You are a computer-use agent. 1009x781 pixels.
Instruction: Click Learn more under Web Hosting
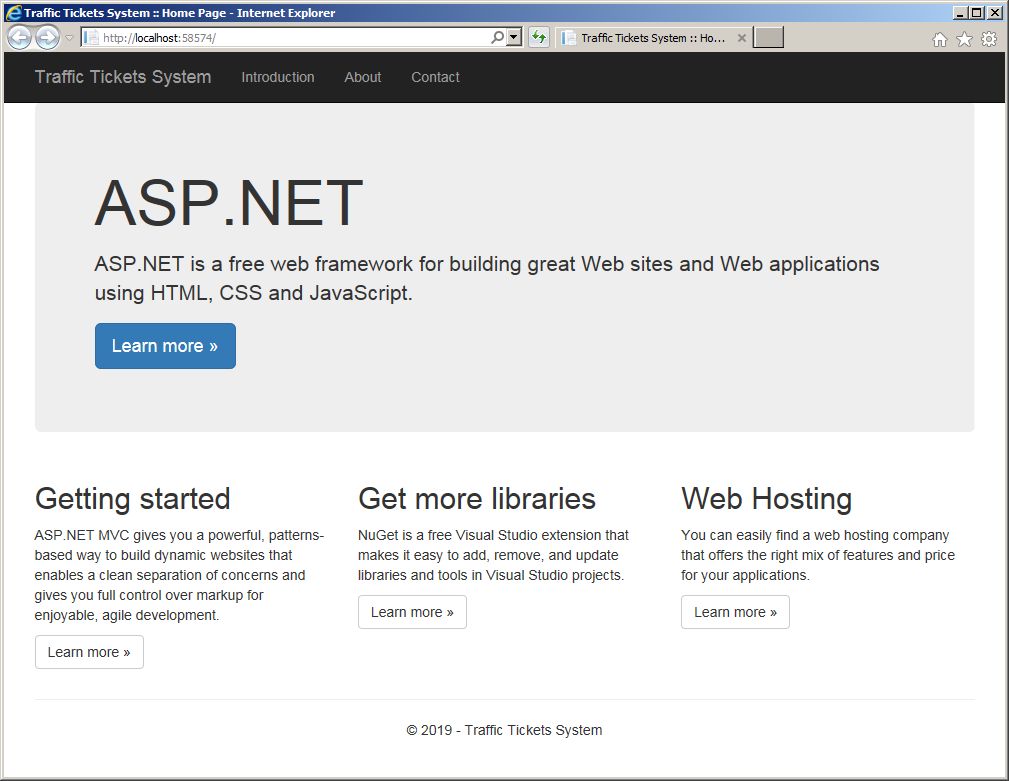(x=736, y=612)
